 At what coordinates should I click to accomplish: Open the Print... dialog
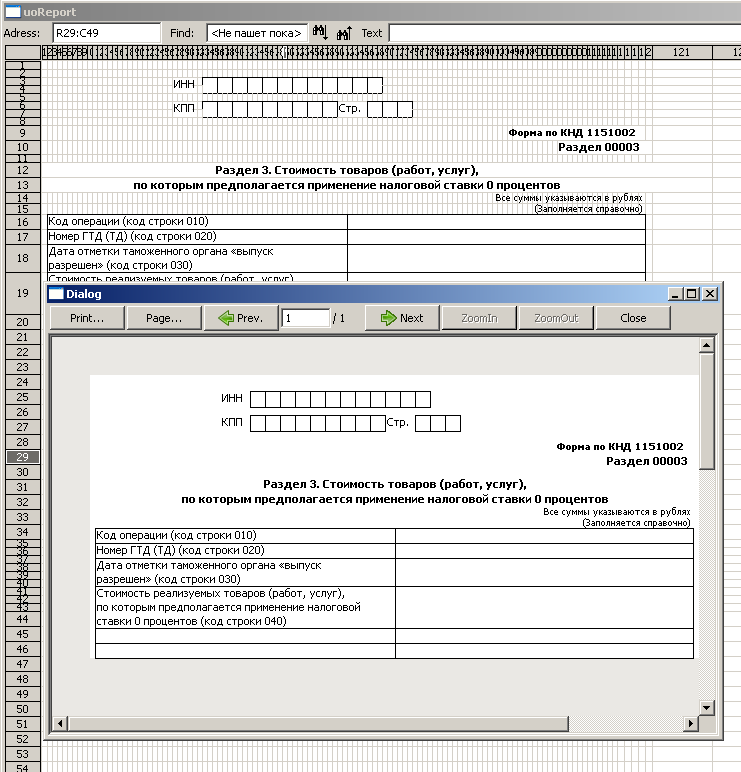(x=88, y=318)
